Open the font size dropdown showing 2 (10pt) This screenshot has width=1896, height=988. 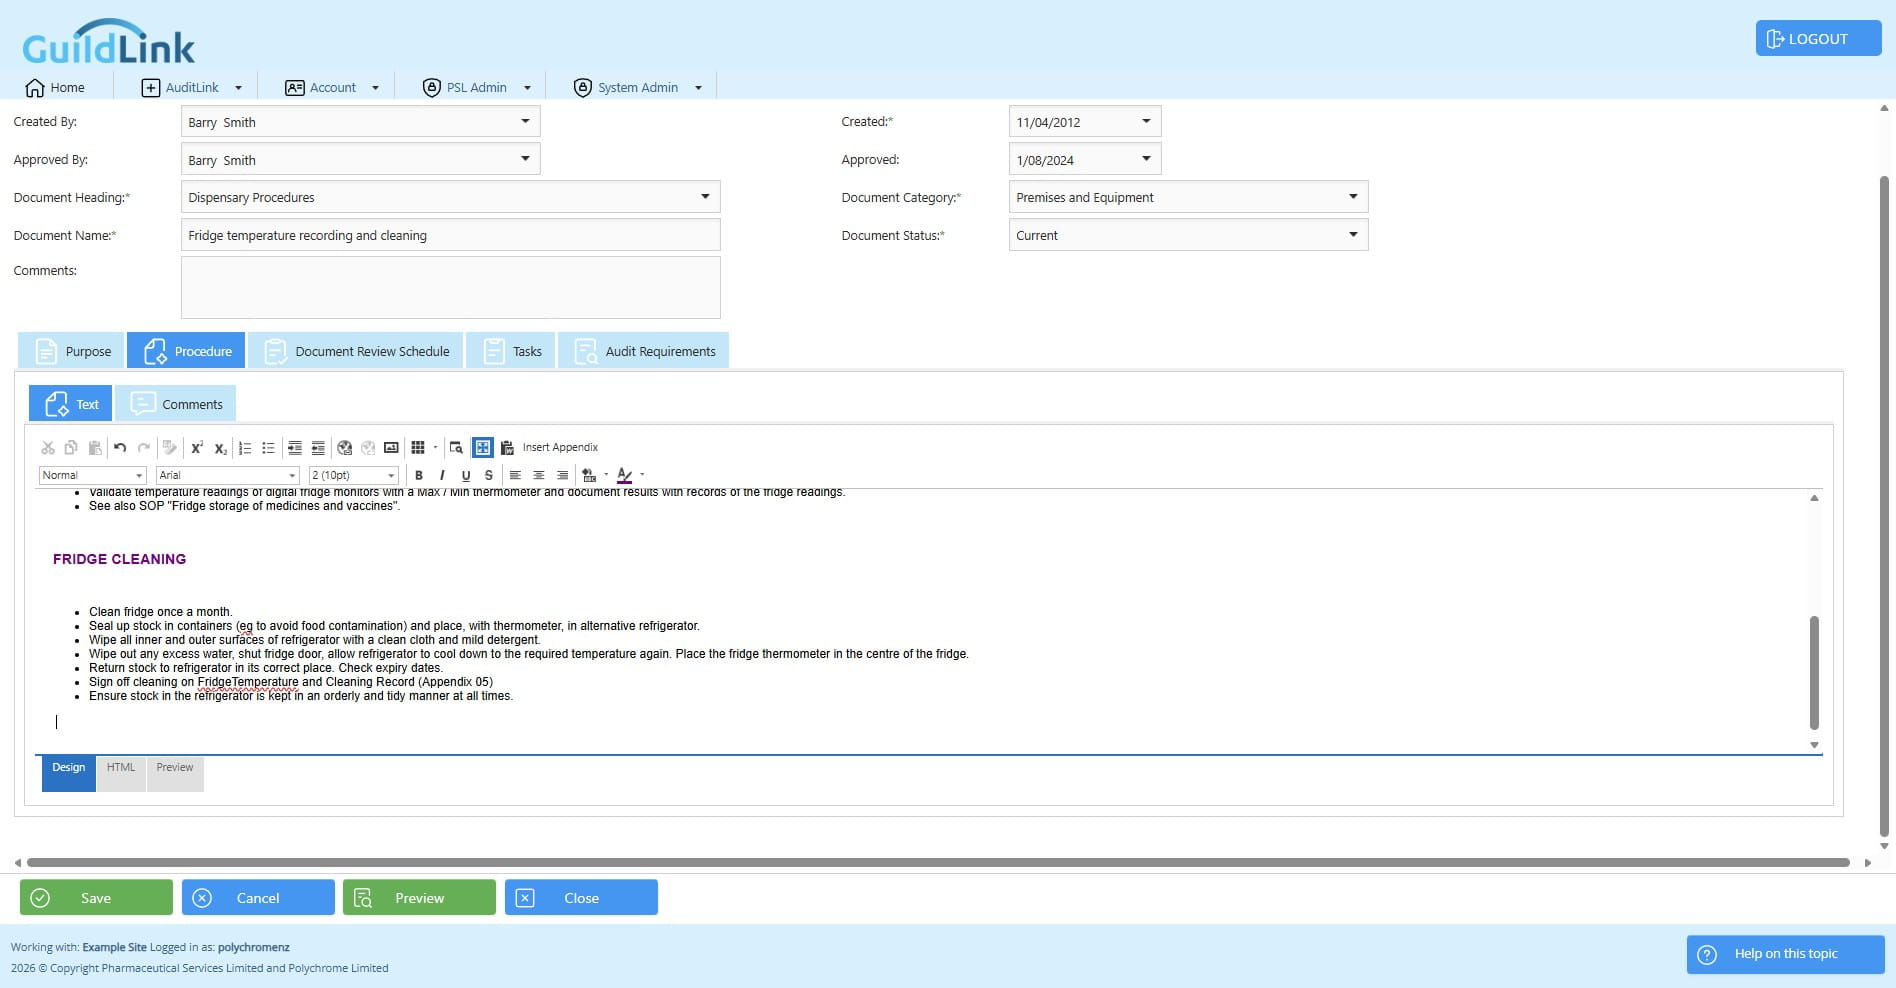point(354,476)
